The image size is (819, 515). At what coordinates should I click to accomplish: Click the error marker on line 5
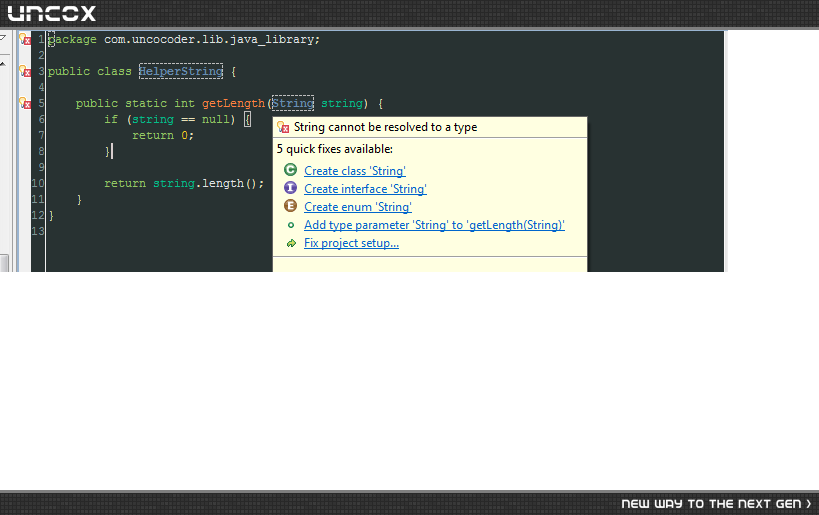(25, 103)
